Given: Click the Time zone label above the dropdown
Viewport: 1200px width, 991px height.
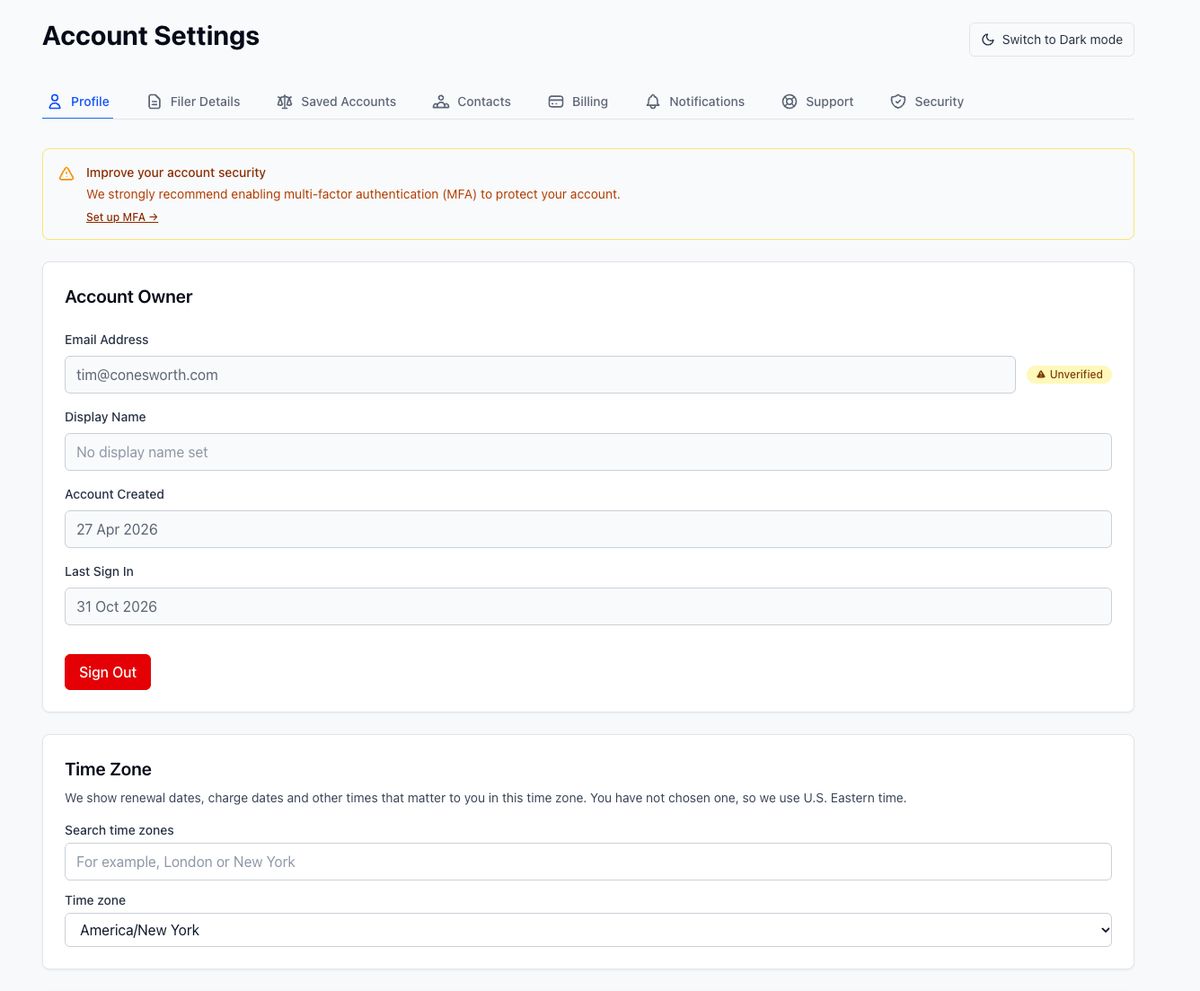Looking at the screenshot, I should (x=96, y=900).
